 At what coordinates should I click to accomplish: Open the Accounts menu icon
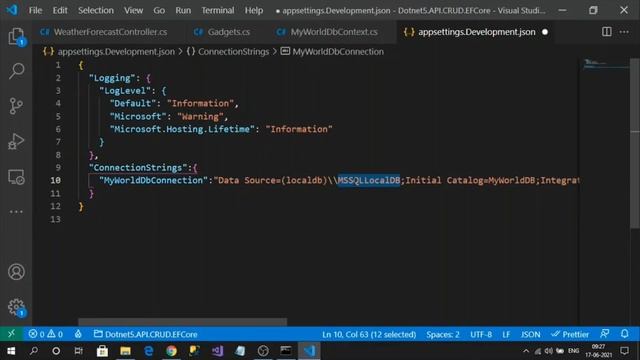point(16,272)
